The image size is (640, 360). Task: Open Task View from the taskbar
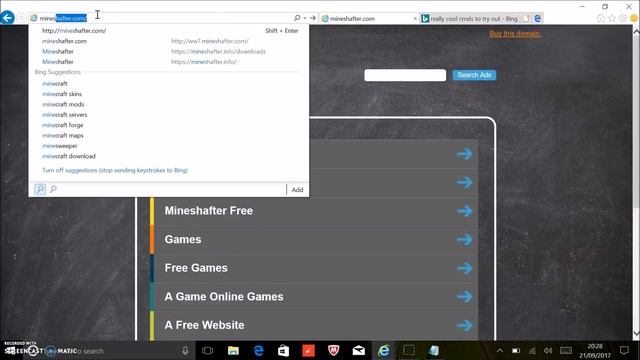[207, 351]
